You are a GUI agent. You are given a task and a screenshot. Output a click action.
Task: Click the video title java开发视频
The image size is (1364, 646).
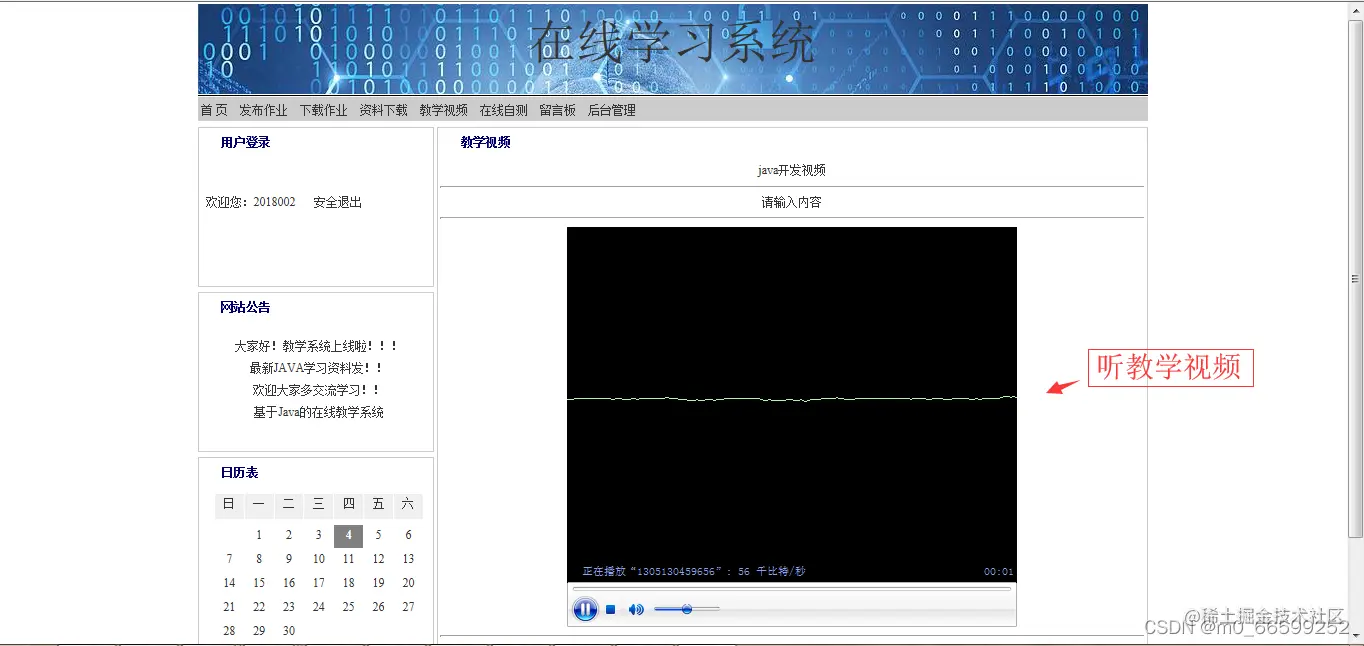pos(792,170)
